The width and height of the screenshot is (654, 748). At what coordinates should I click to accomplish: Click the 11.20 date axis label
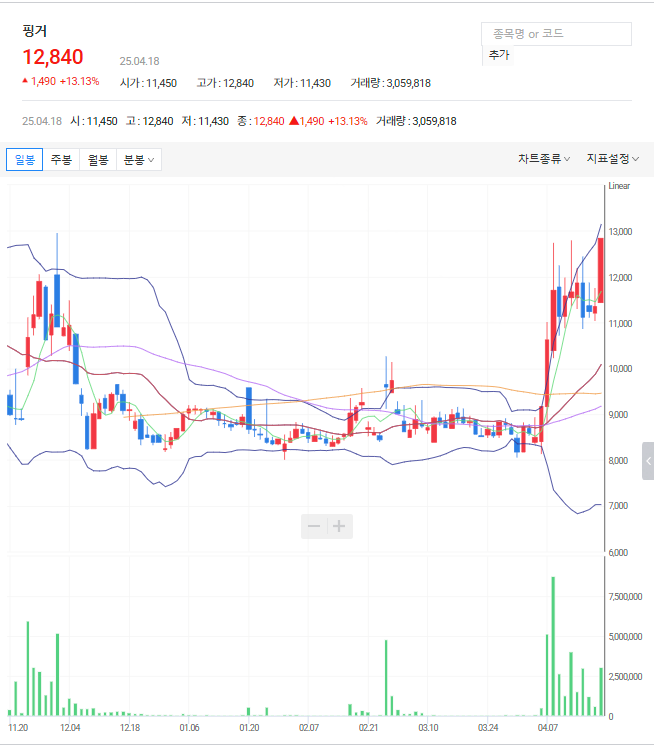[18, 727]
